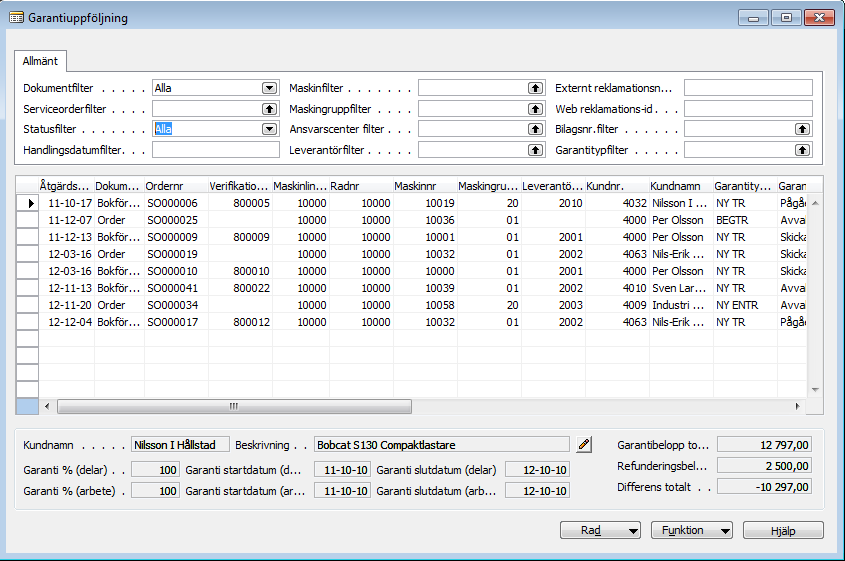Click the Handlingsdatumfilter input field

[216, 150]
